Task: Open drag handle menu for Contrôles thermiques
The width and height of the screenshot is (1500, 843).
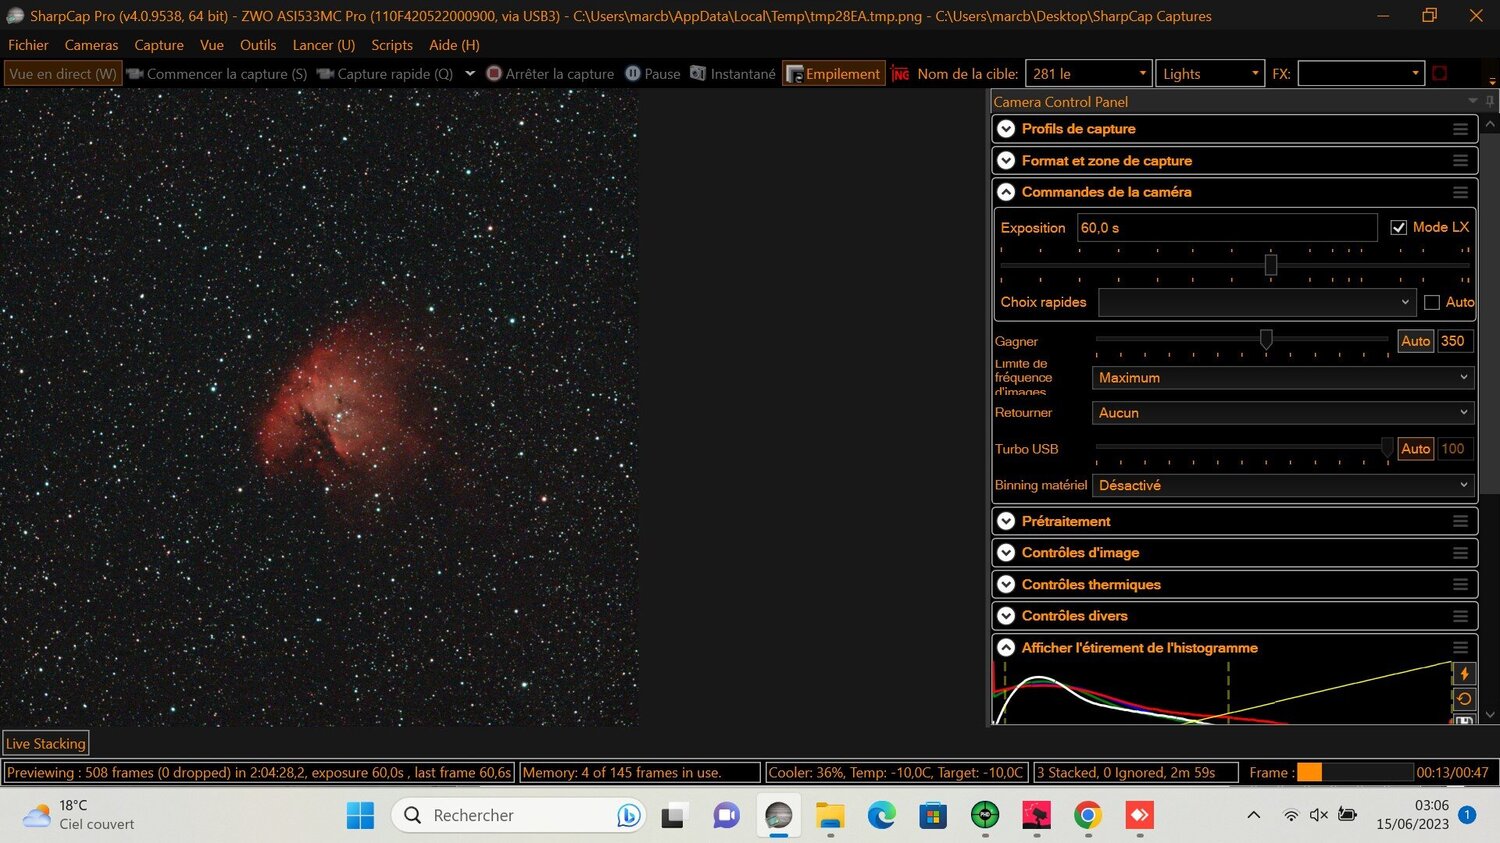Action: (x=1460, y=584)
